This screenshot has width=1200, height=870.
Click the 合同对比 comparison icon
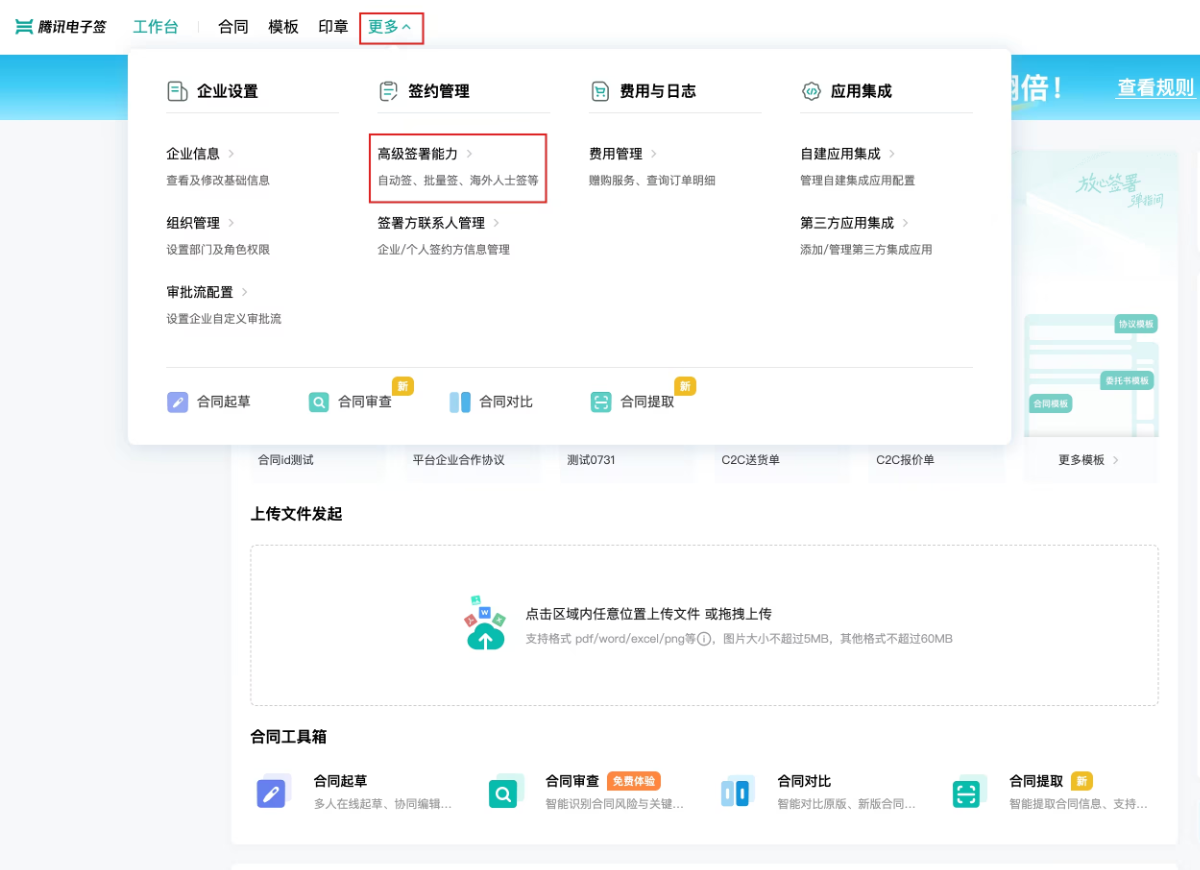click(459, 401)
